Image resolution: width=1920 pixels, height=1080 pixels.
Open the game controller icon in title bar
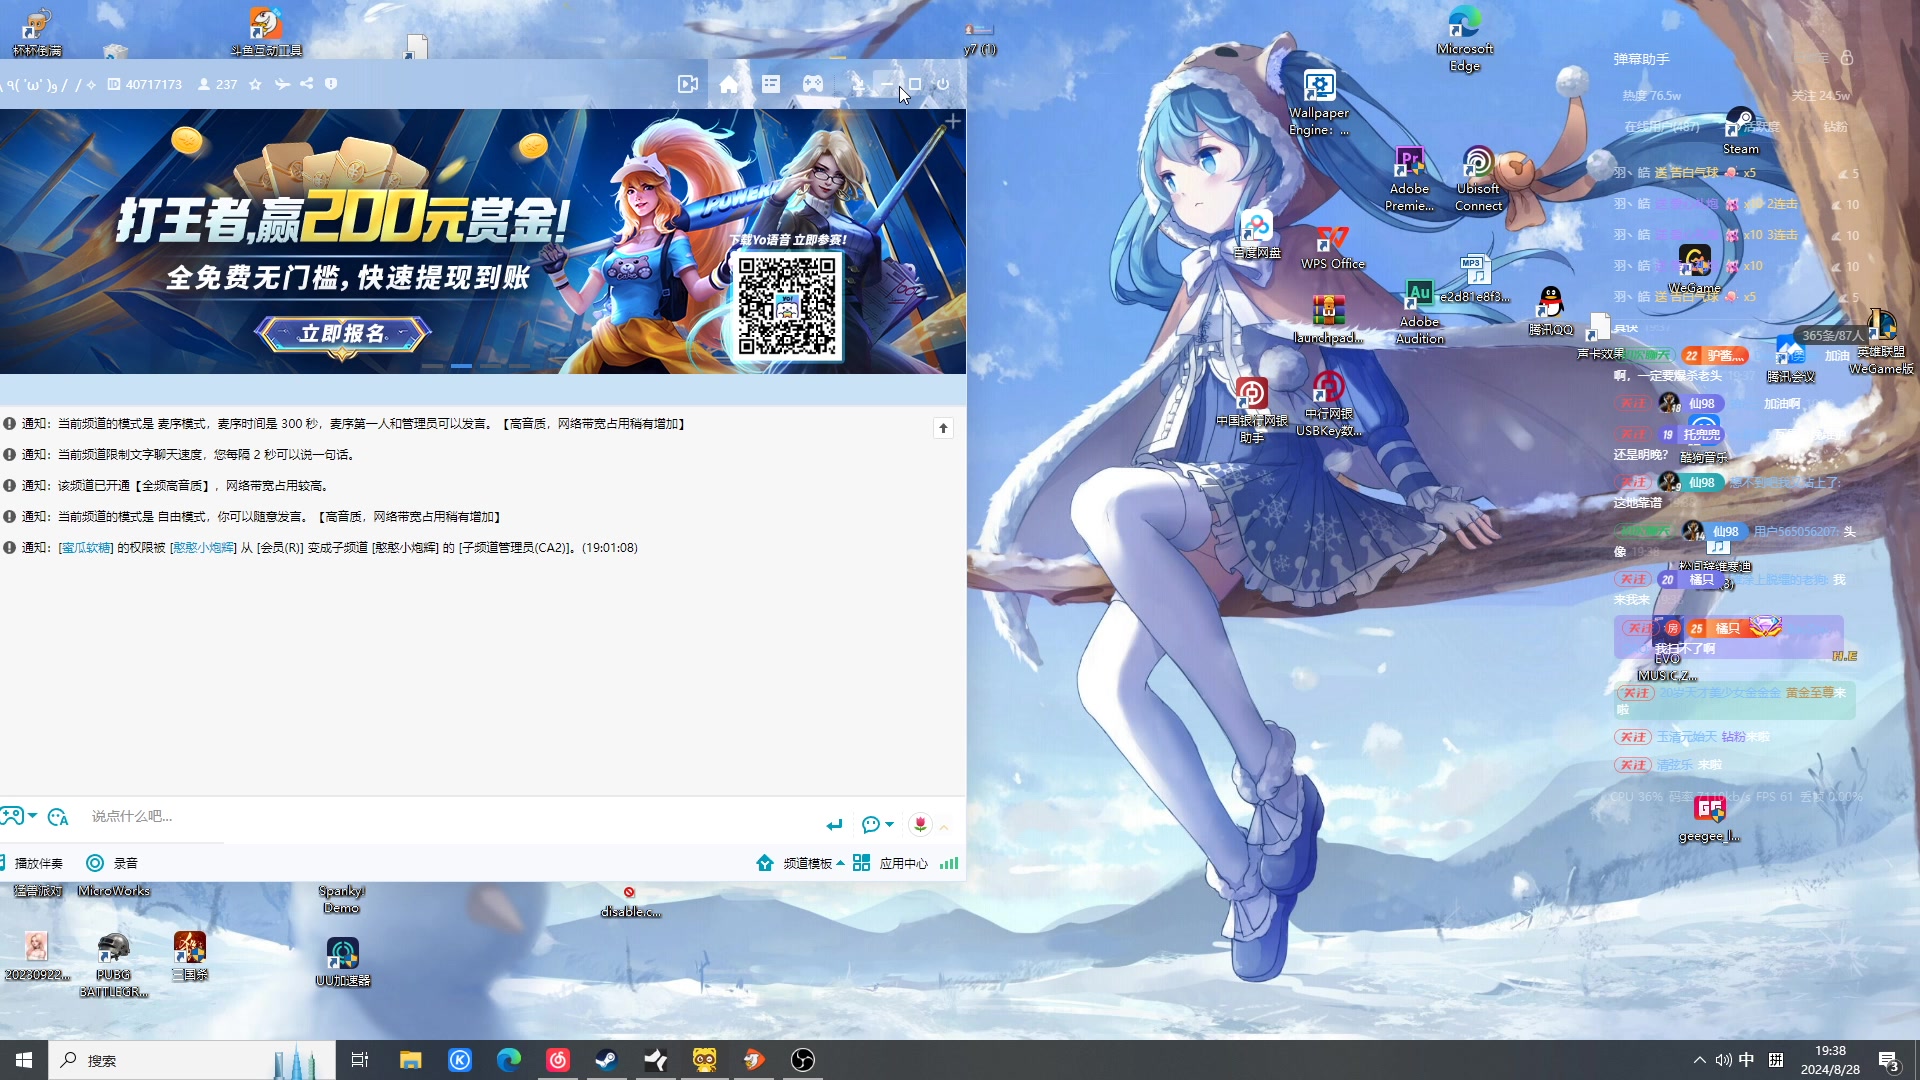click(x=813, y=85)
